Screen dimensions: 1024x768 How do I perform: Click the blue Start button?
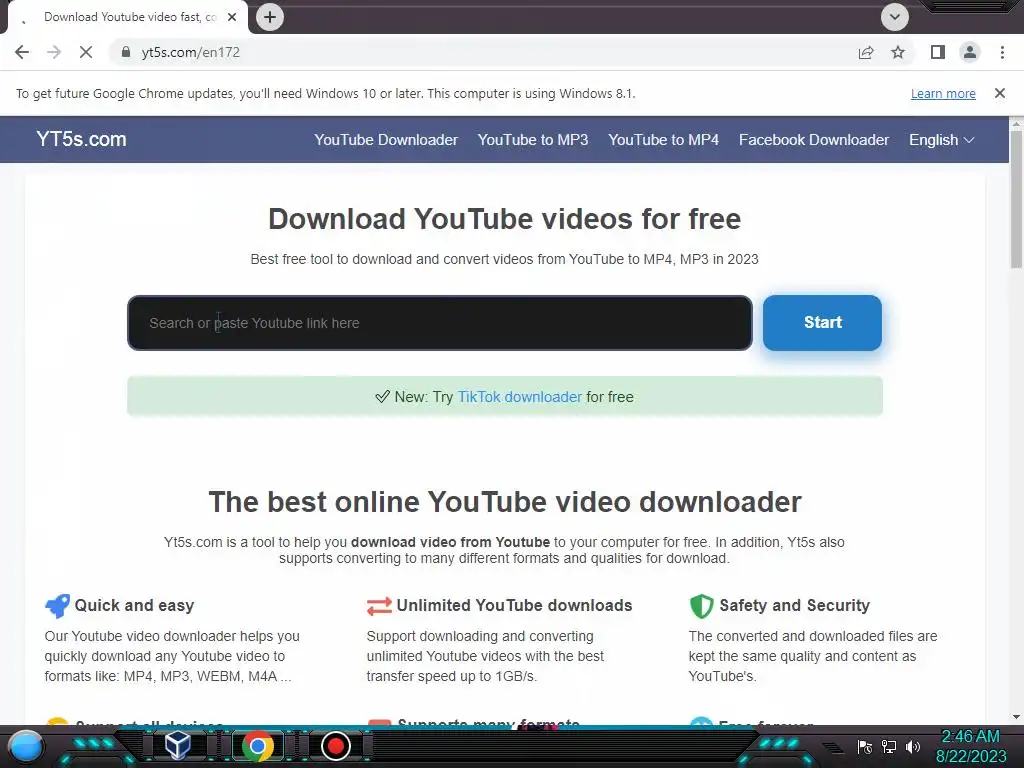pos(822,323)
